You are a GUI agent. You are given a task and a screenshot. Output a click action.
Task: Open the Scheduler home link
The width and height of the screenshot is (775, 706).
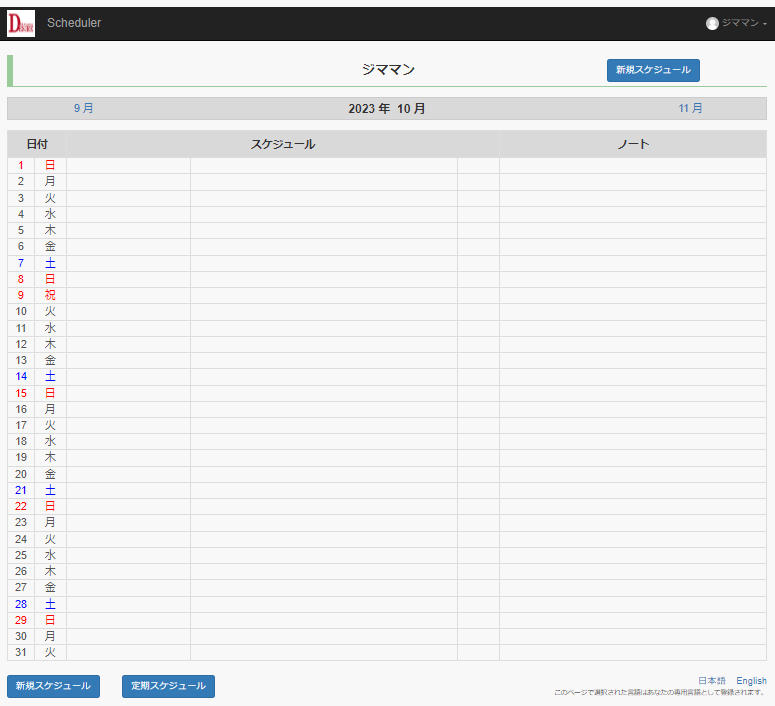pos(74,23)
